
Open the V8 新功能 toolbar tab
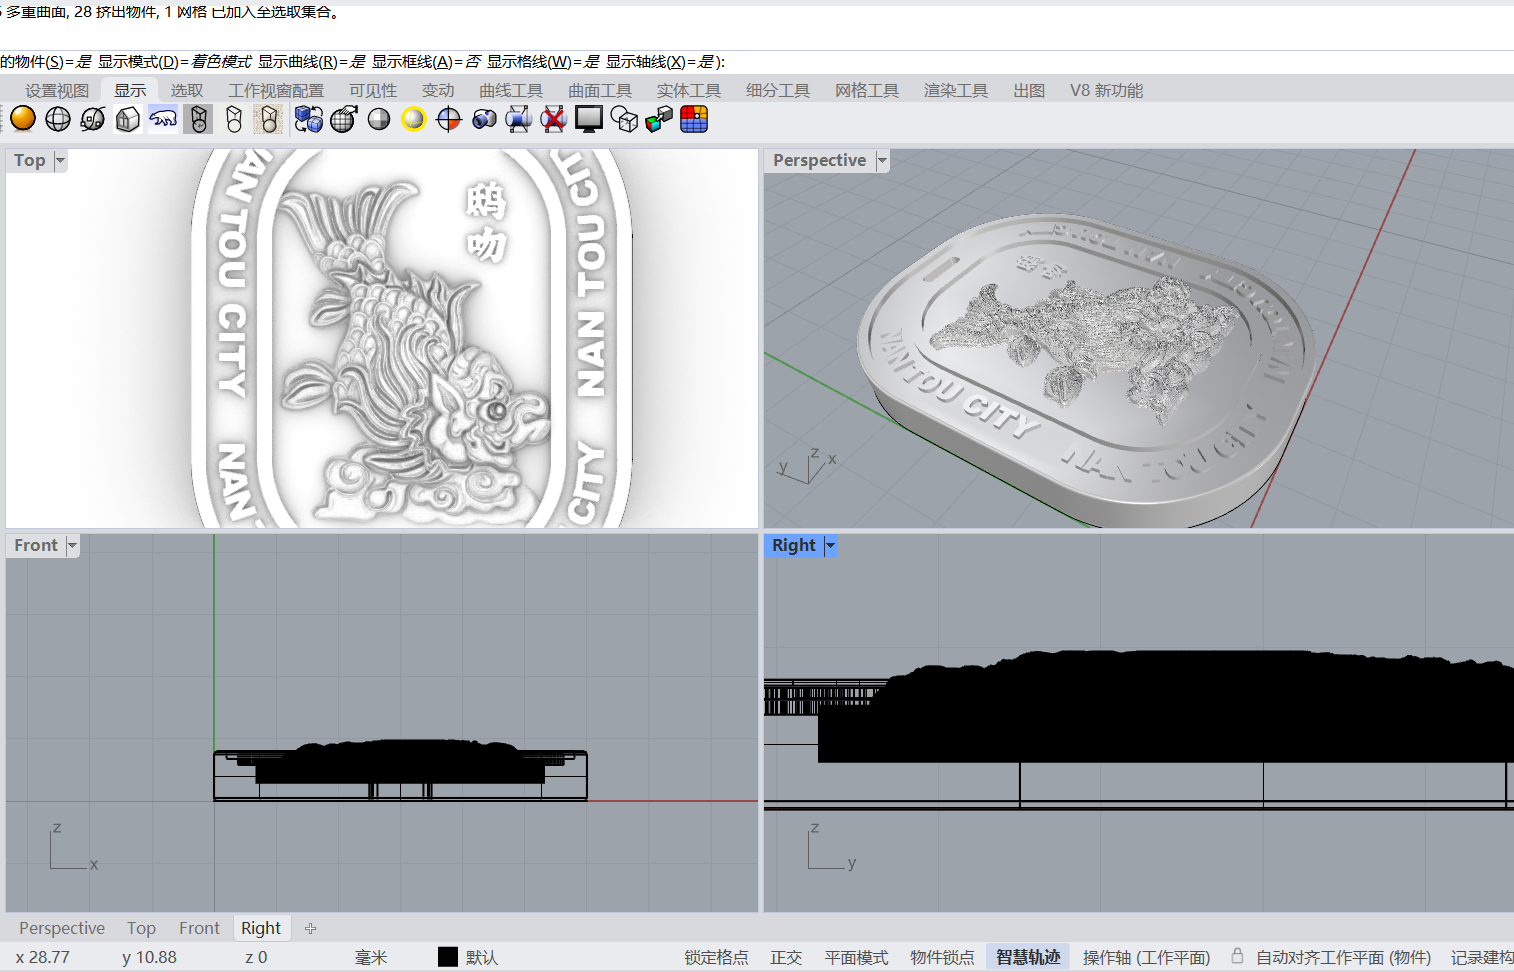1106,90
